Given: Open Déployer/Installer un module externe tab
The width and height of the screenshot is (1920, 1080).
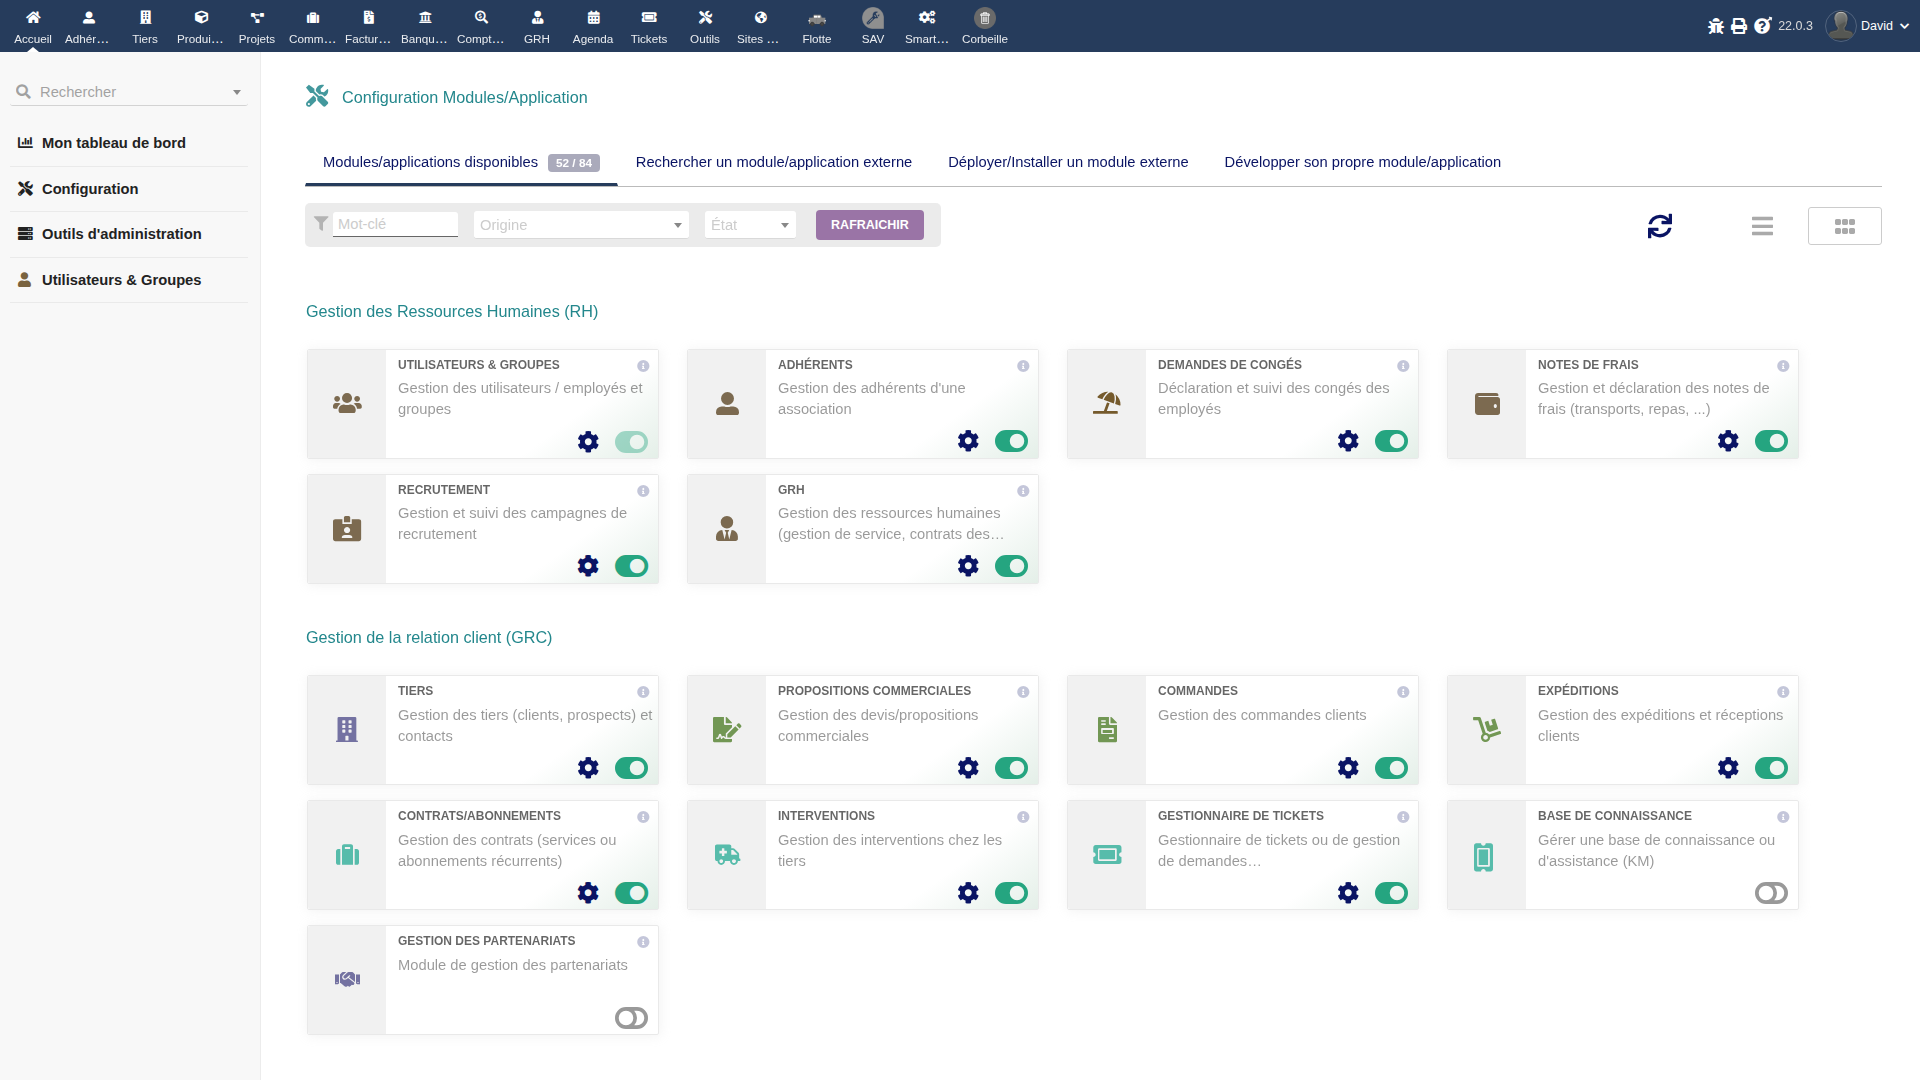Looking at the screenshot, I should coord(1067,162).
